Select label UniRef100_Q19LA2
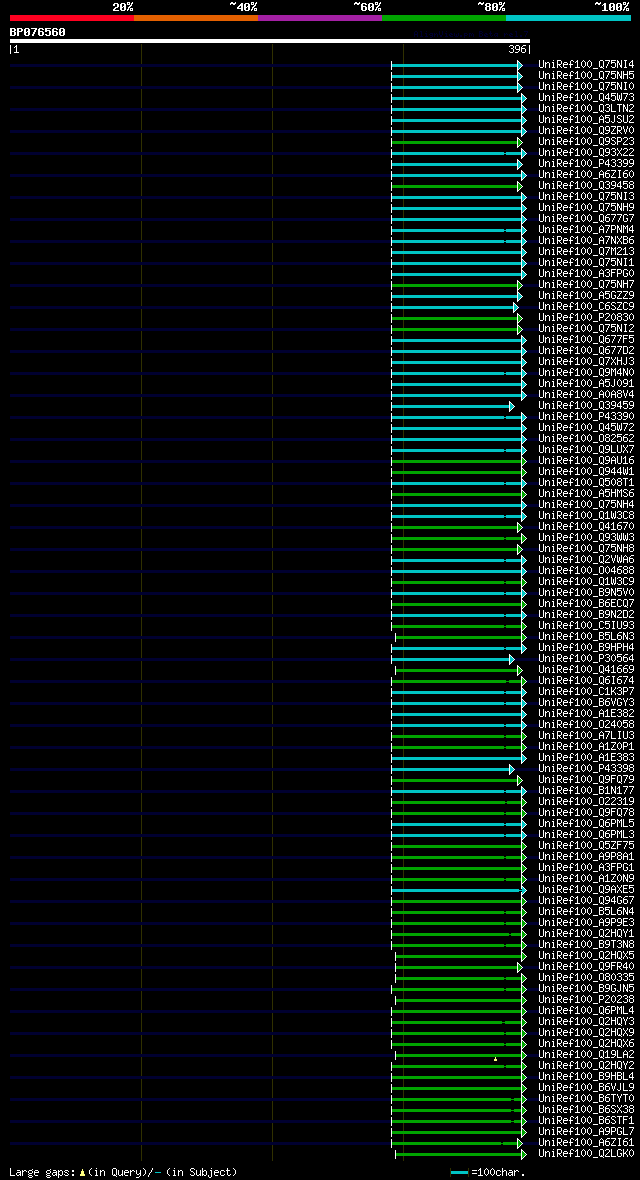This screenshot has height=1180, width=640. pyautogui.click(x=587, y=1054)
